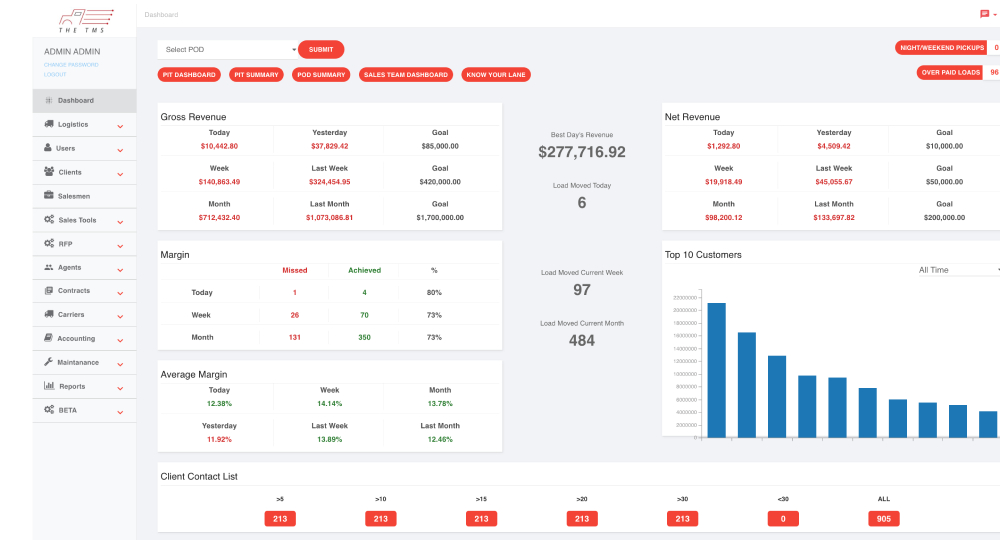
Task: Open the Select POD dropdown
Action: pyautogui.click(x=227, y=49)
